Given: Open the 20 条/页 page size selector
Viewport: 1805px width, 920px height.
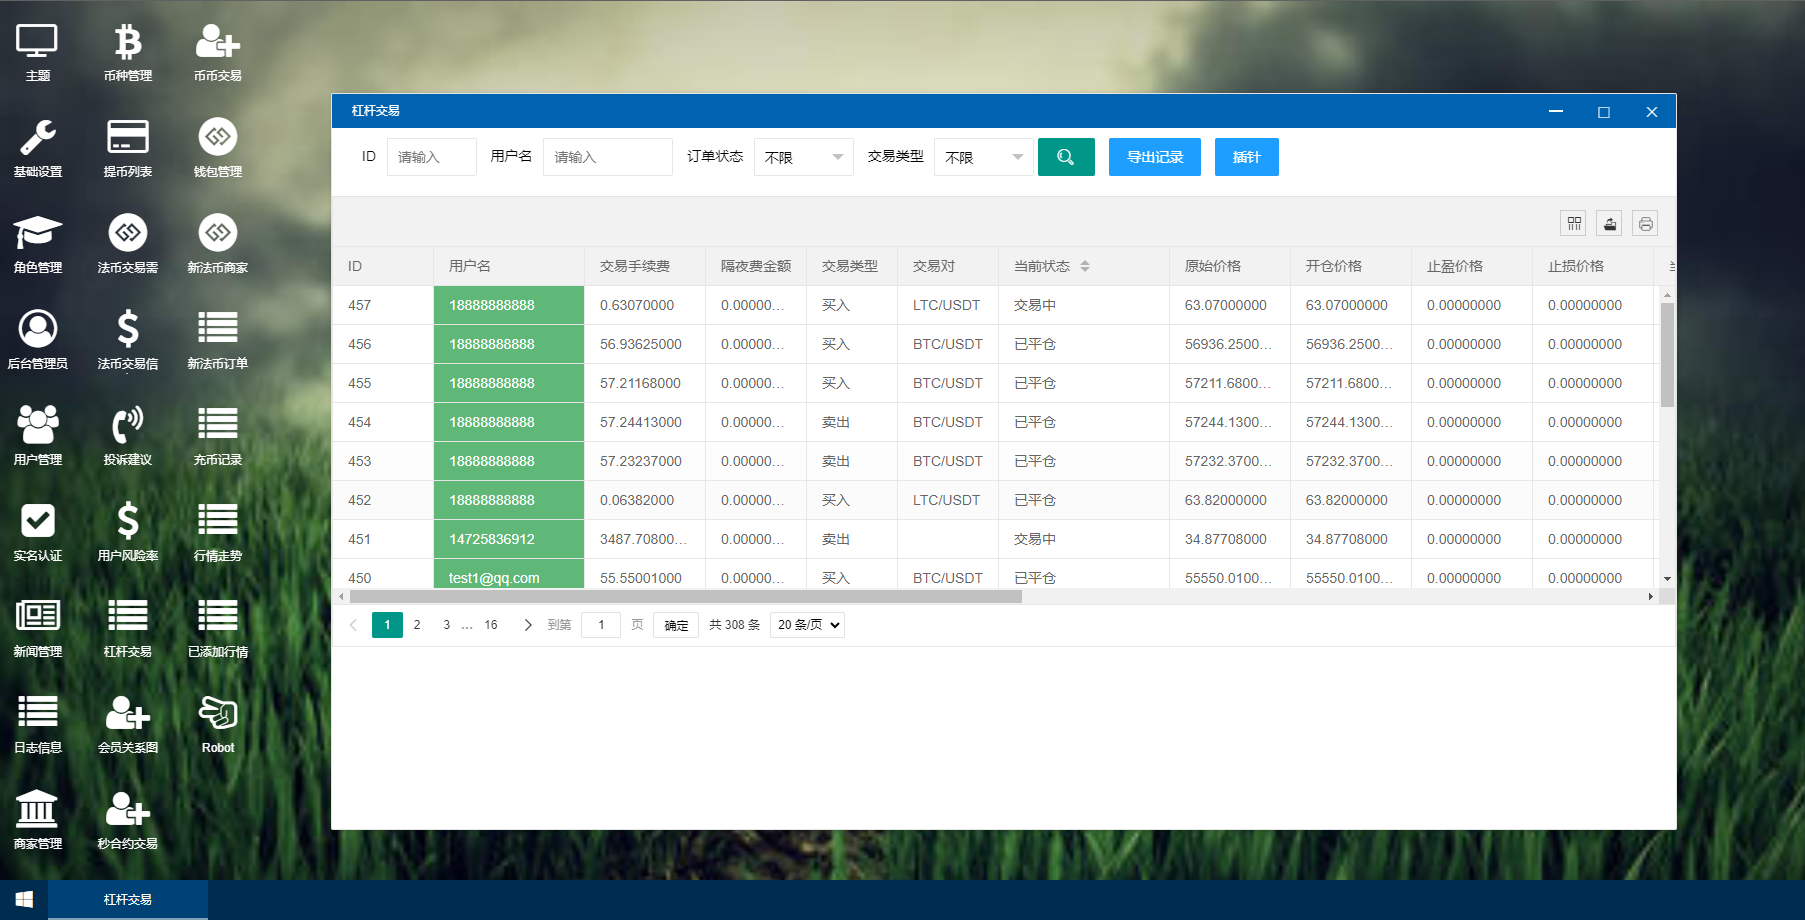Looking at the screenshot, I should [808, 625].
